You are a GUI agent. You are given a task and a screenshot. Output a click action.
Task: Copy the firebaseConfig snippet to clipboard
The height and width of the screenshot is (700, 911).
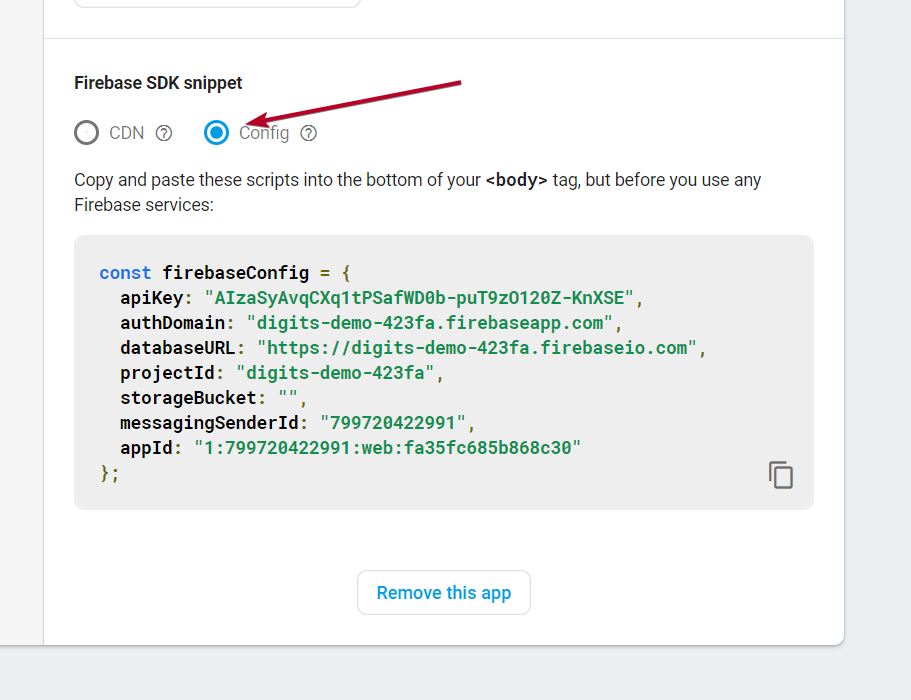pyautogui.click(x=780, y=475)
